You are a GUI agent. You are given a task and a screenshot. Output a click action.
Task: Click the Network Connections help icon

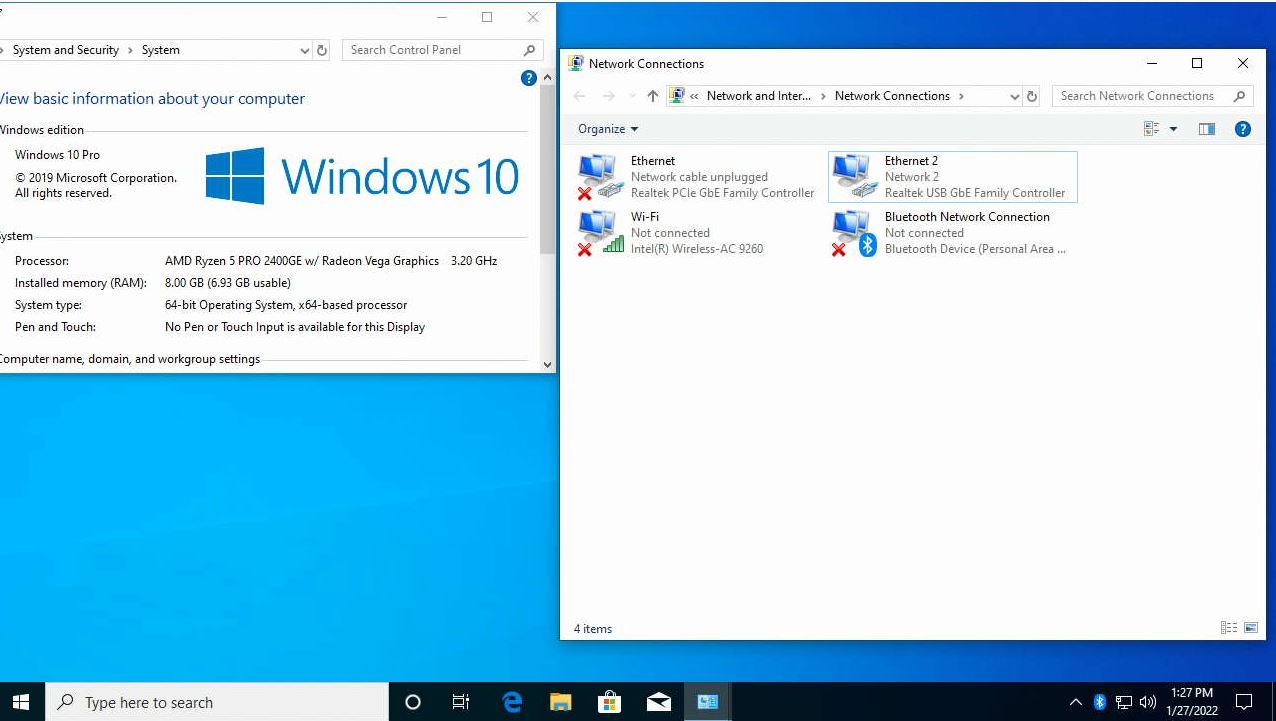tap(1242, 129)
